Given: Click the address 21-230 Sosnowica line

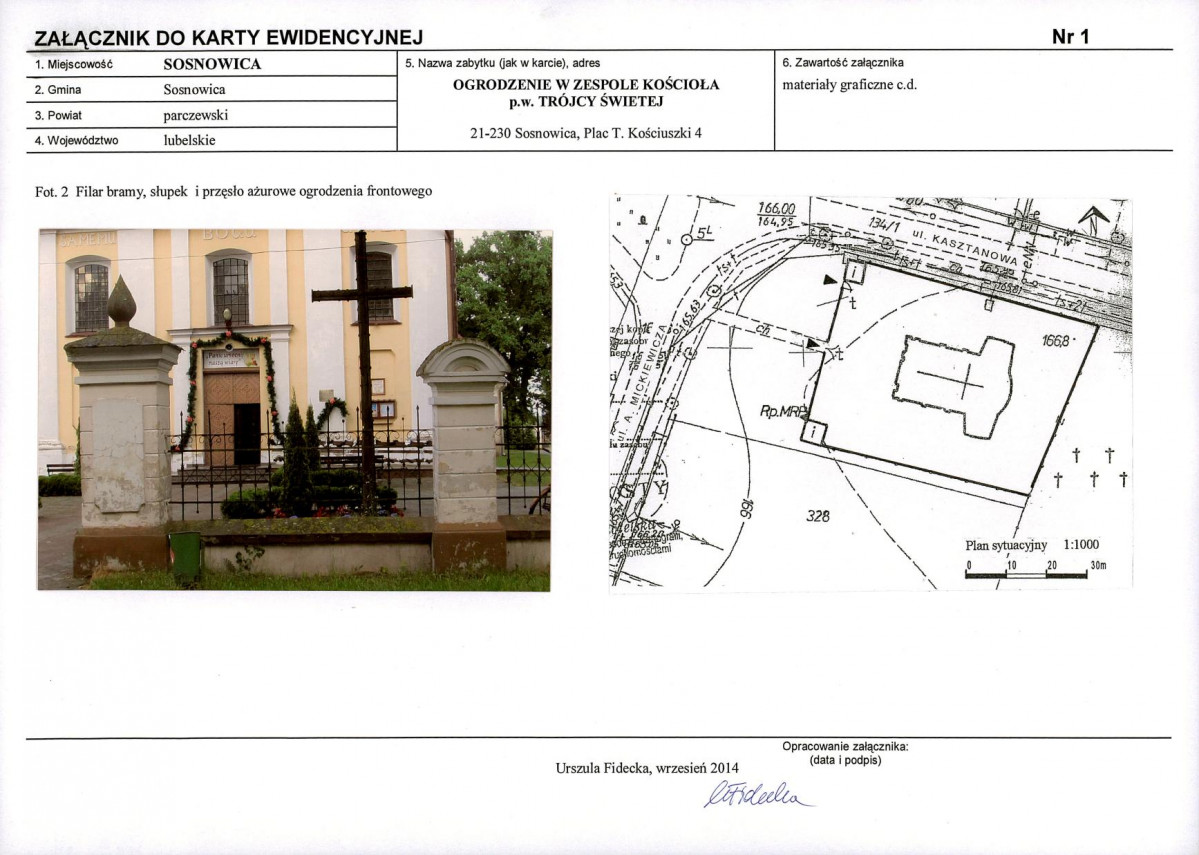Looking at the screenshot, I should [586, 133].
